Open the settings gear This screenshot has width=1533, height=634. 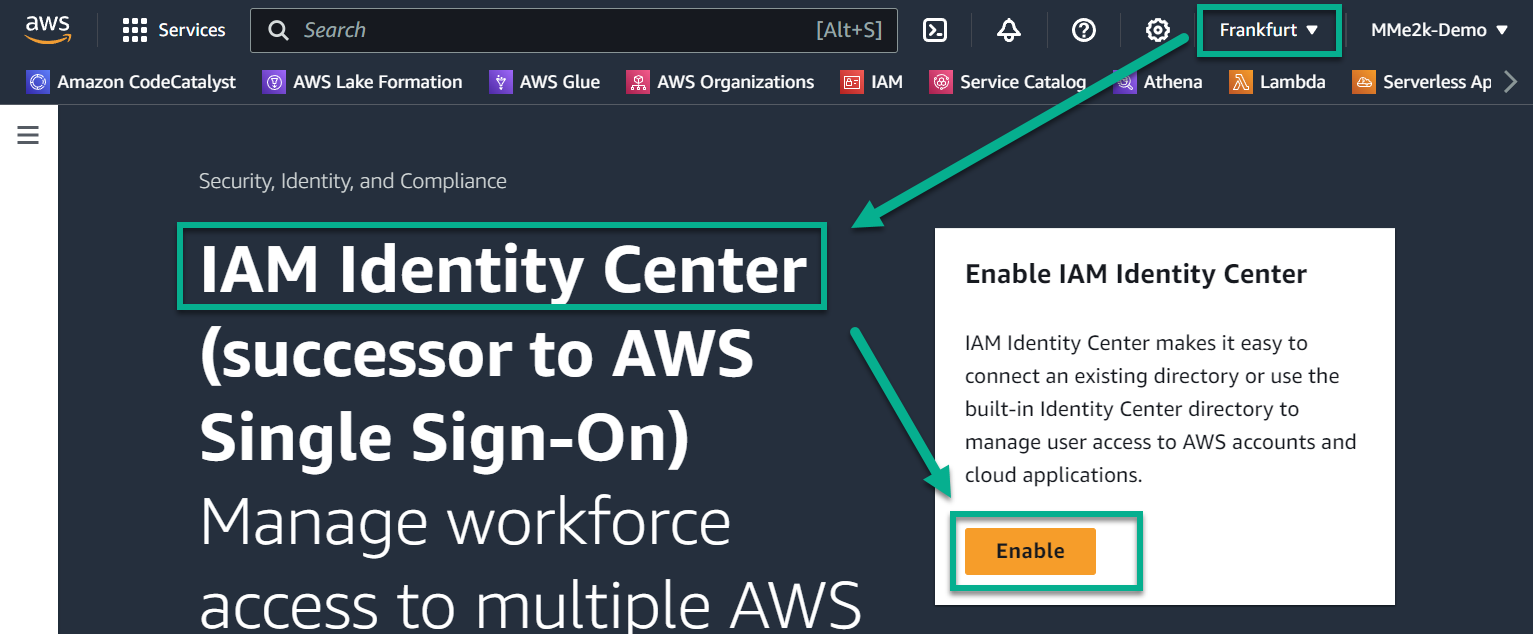[x=1157, y=30]
